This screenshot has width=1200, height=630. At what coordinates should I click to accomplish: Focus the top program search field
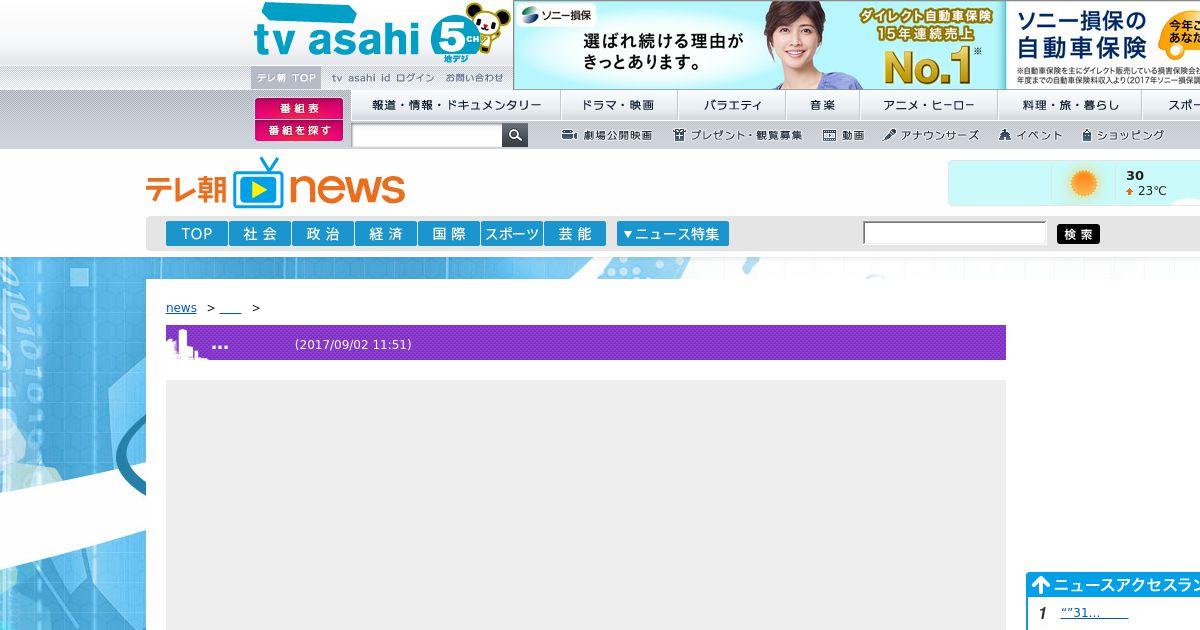pyautogui.click(x=427, y=135)
